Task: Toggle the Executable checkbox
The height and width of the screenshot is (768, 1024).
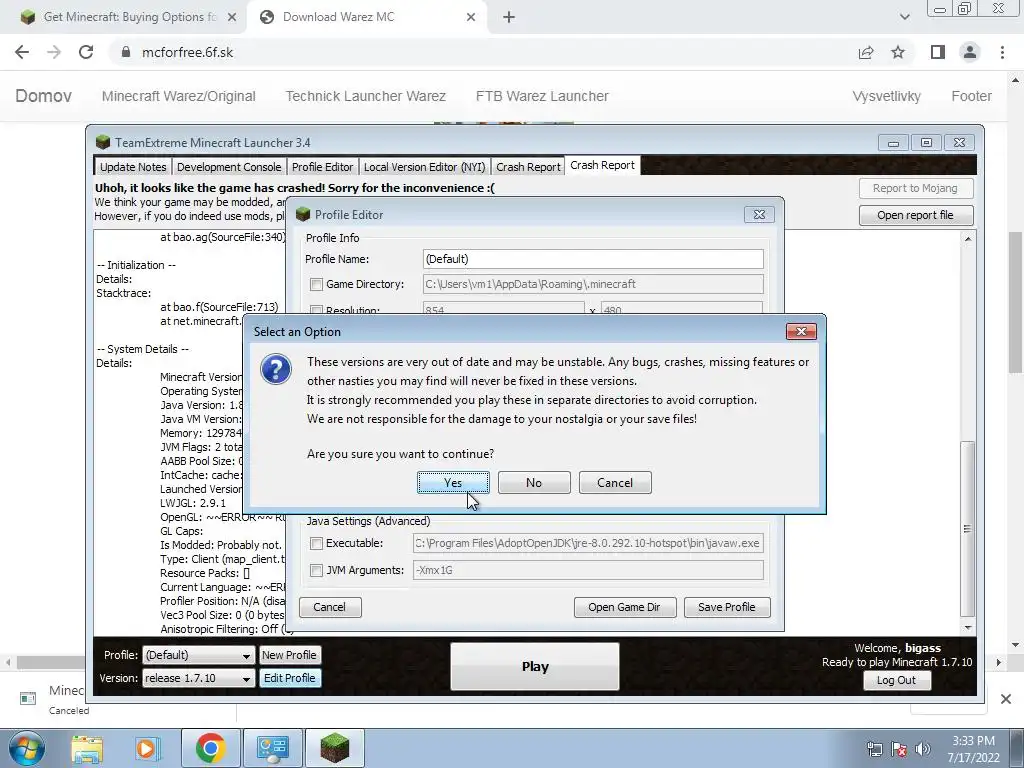Action: point(317,543)
